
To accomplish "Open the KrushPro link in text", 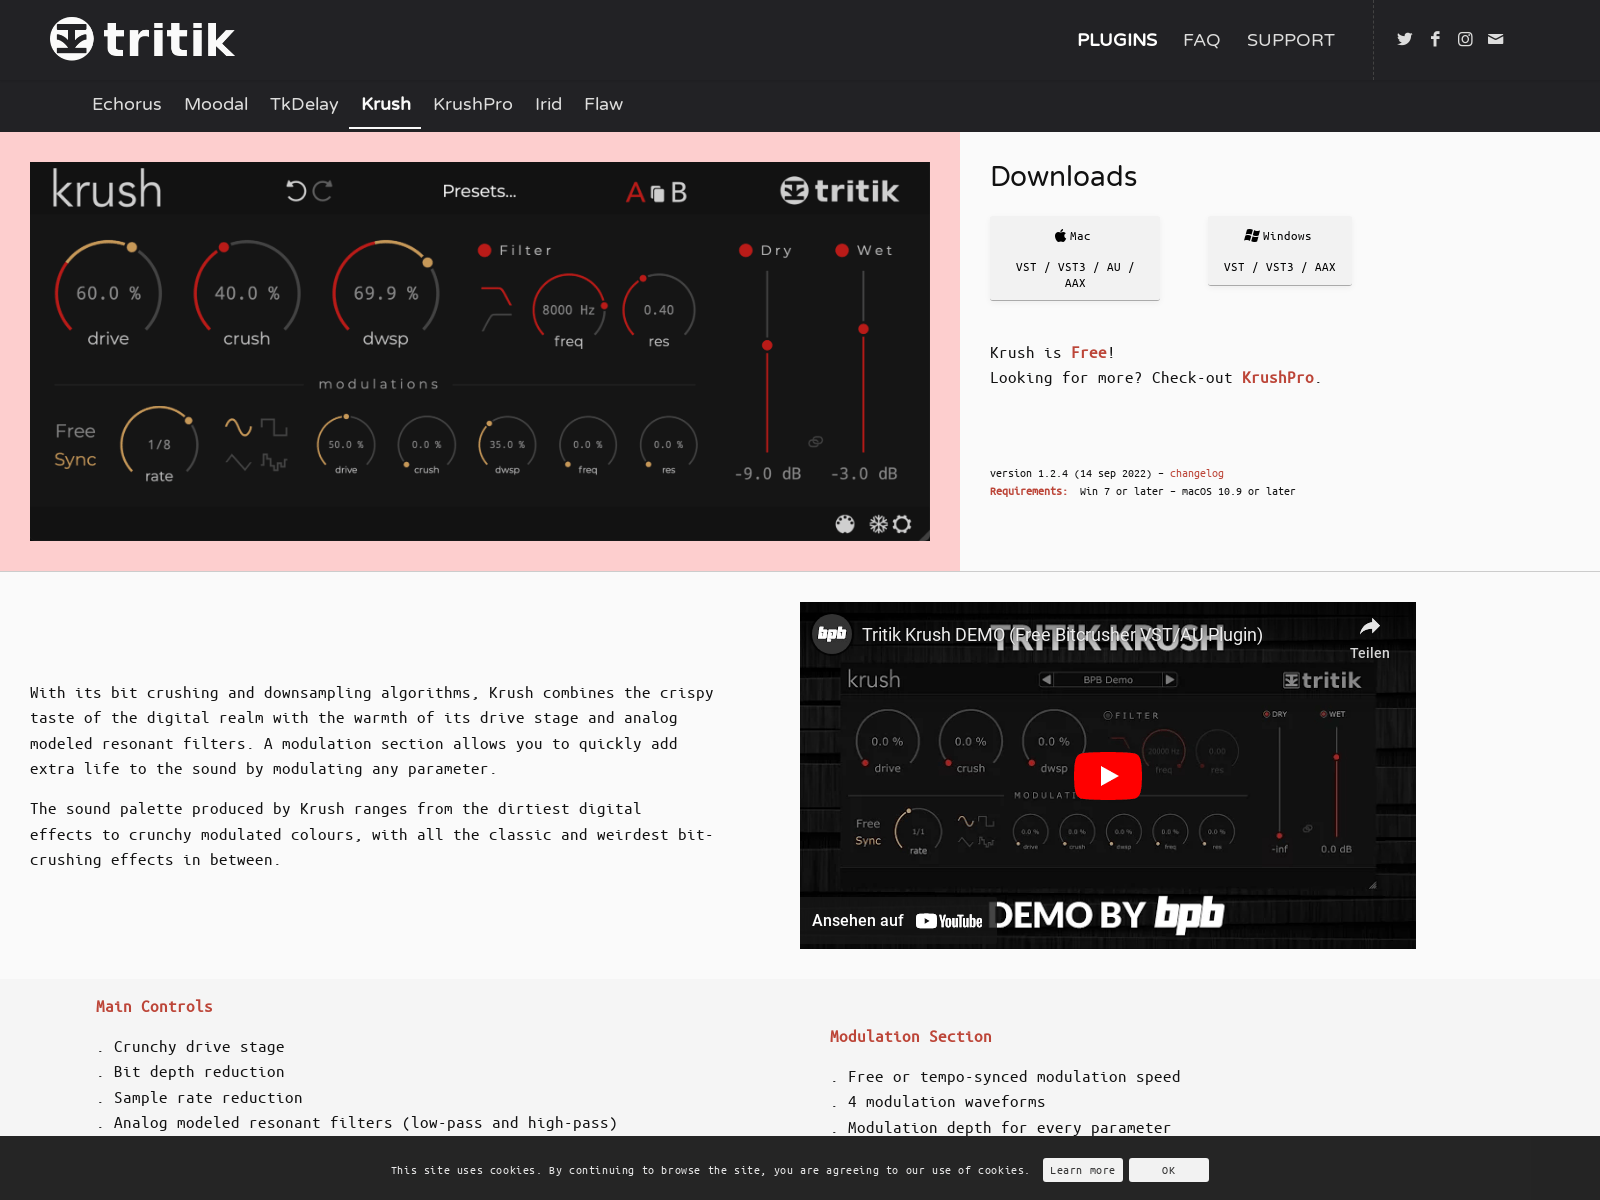I will (1277, 377).
